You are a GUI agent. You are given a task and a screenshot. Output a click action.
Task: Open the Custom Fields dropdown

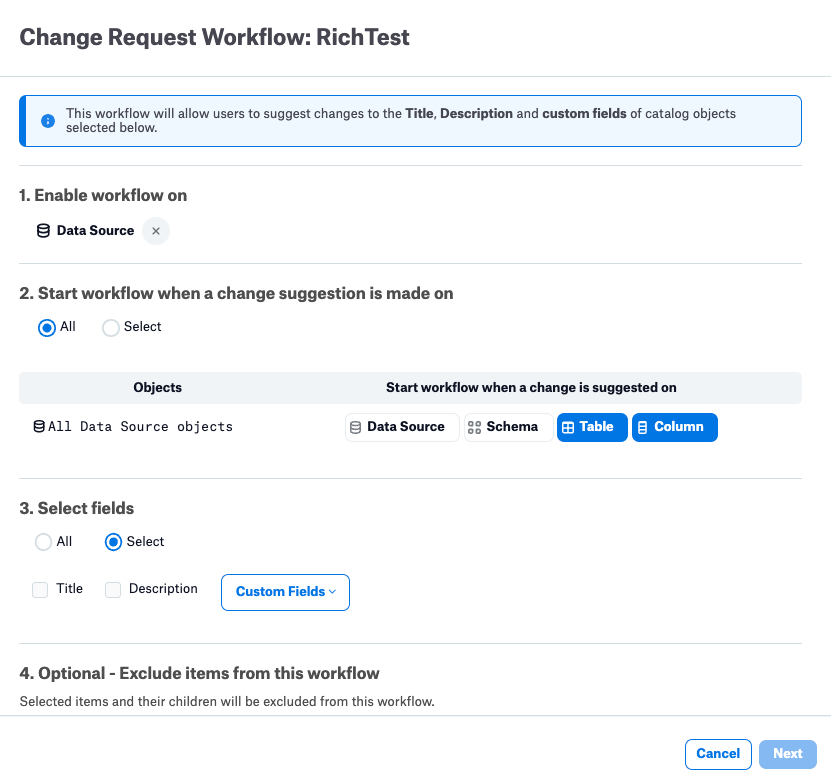click(285, 592)
